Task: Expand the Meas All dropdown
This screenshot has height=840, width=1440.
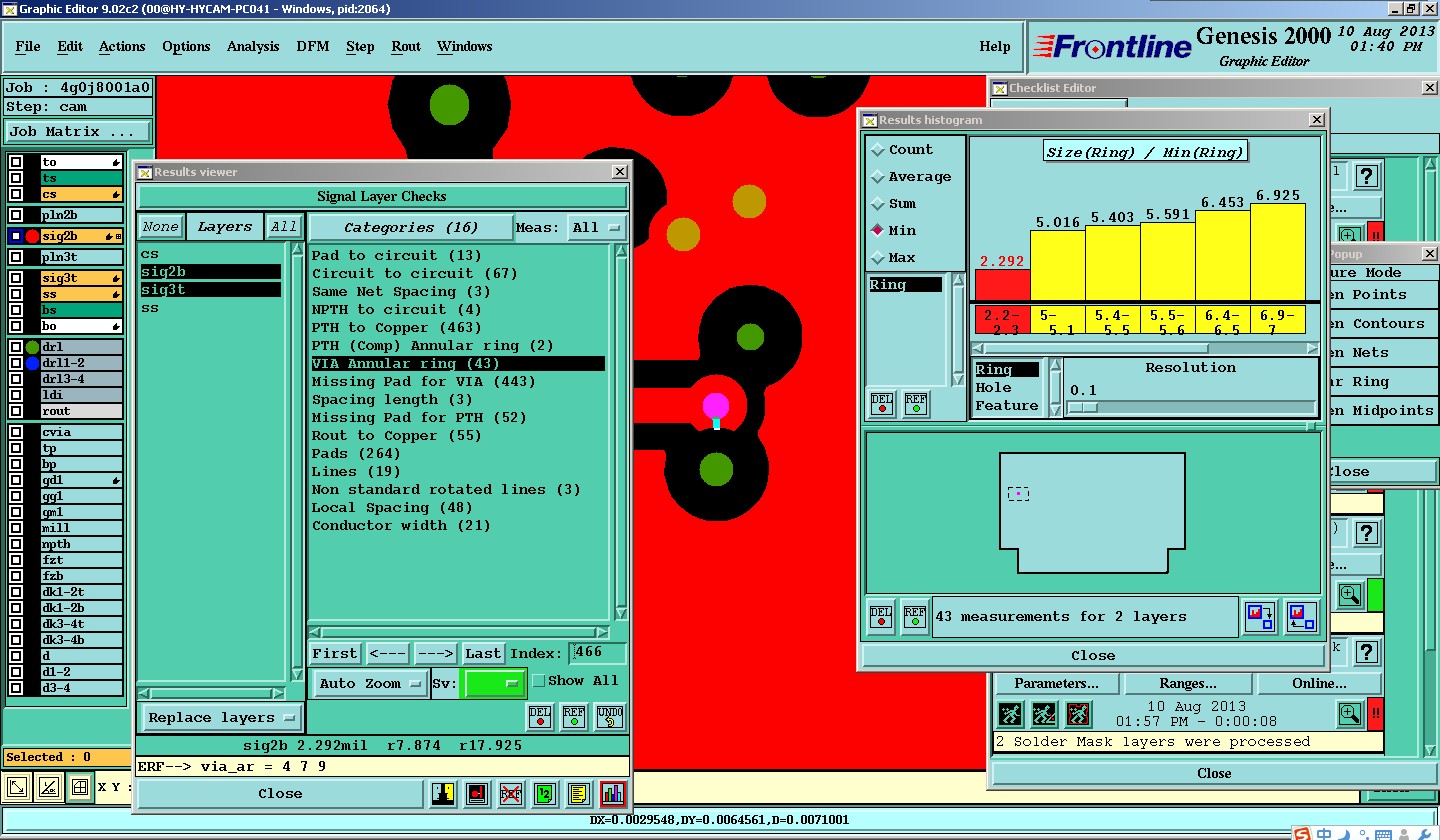Action: point(597,228)
